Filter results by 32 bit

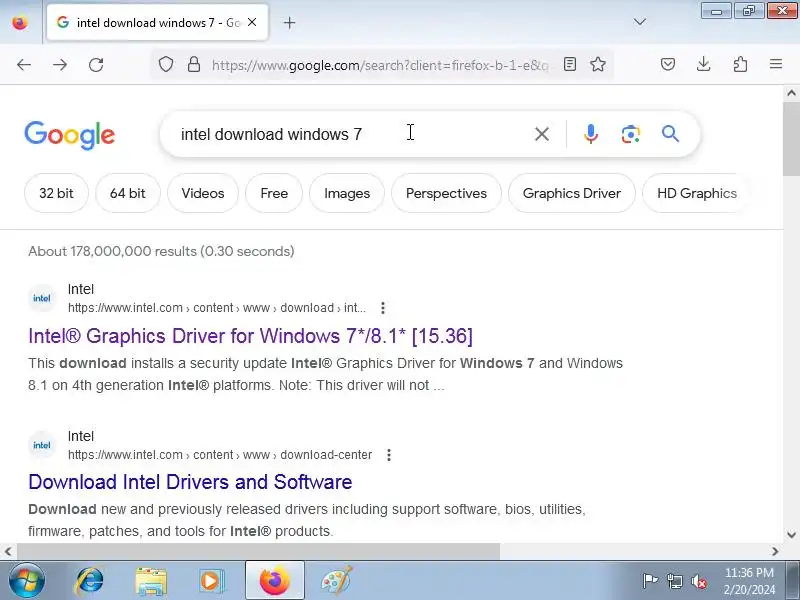56,193
